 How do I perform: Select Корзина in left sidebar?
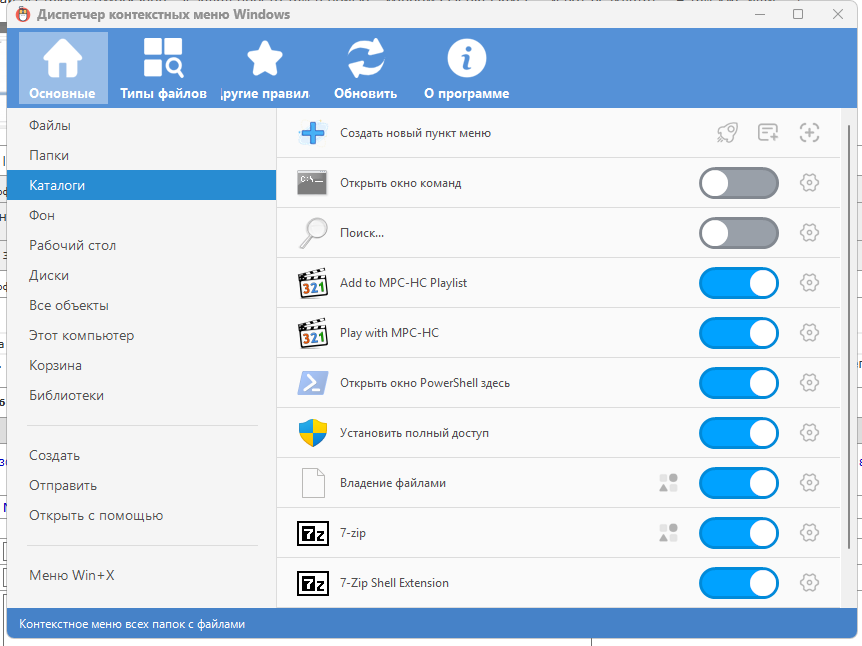pos(55,365)
